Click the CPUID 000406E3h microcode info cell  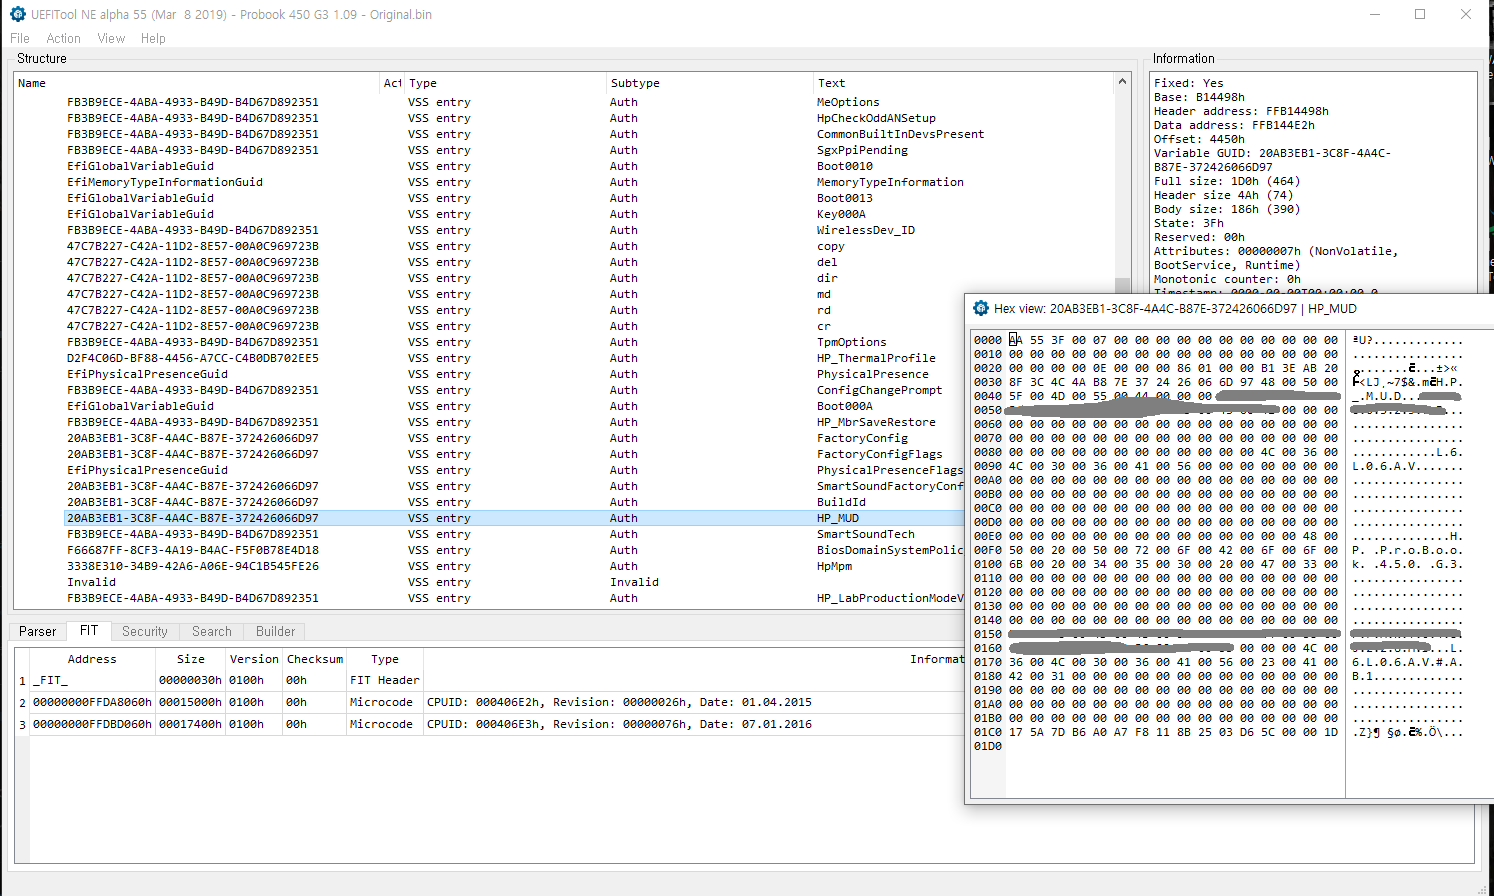(694, 724)
